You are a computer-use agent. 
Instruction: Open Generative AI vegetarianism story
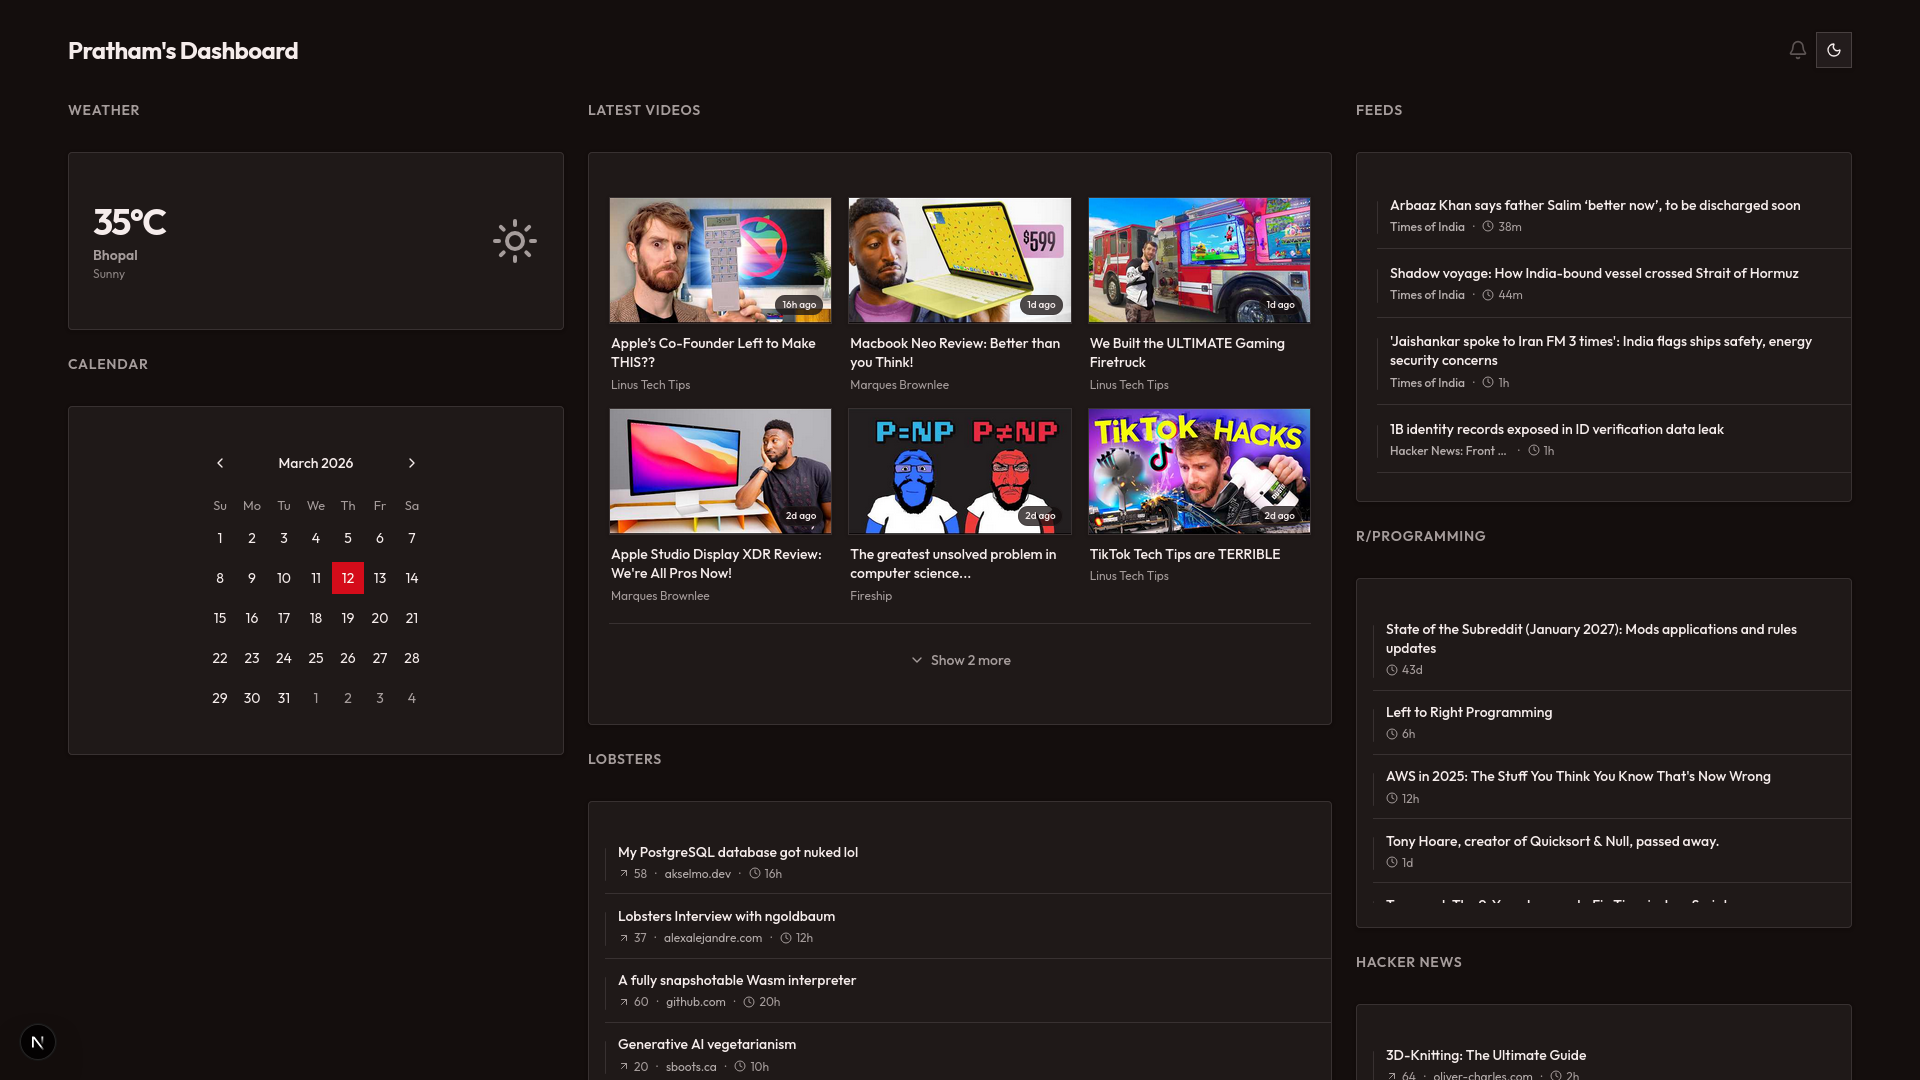tap(707, 1044)
